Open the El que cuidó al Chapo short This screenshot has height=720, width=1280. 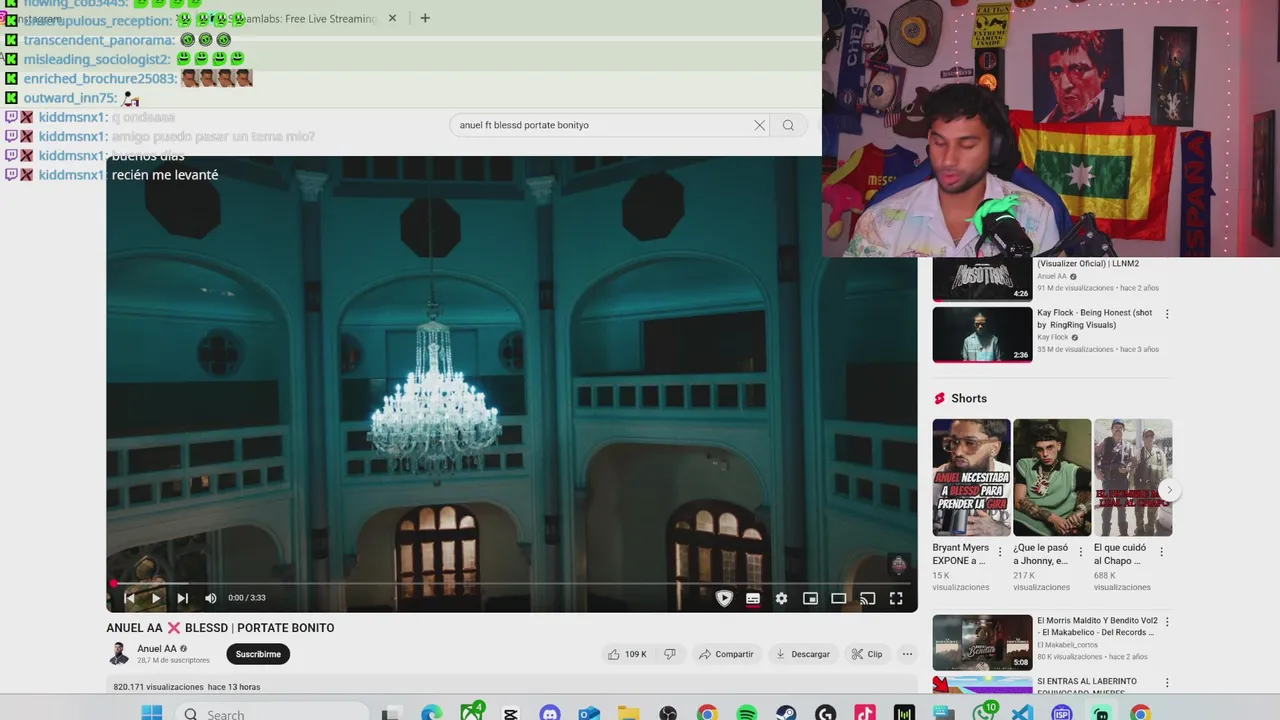(1133, 477)
